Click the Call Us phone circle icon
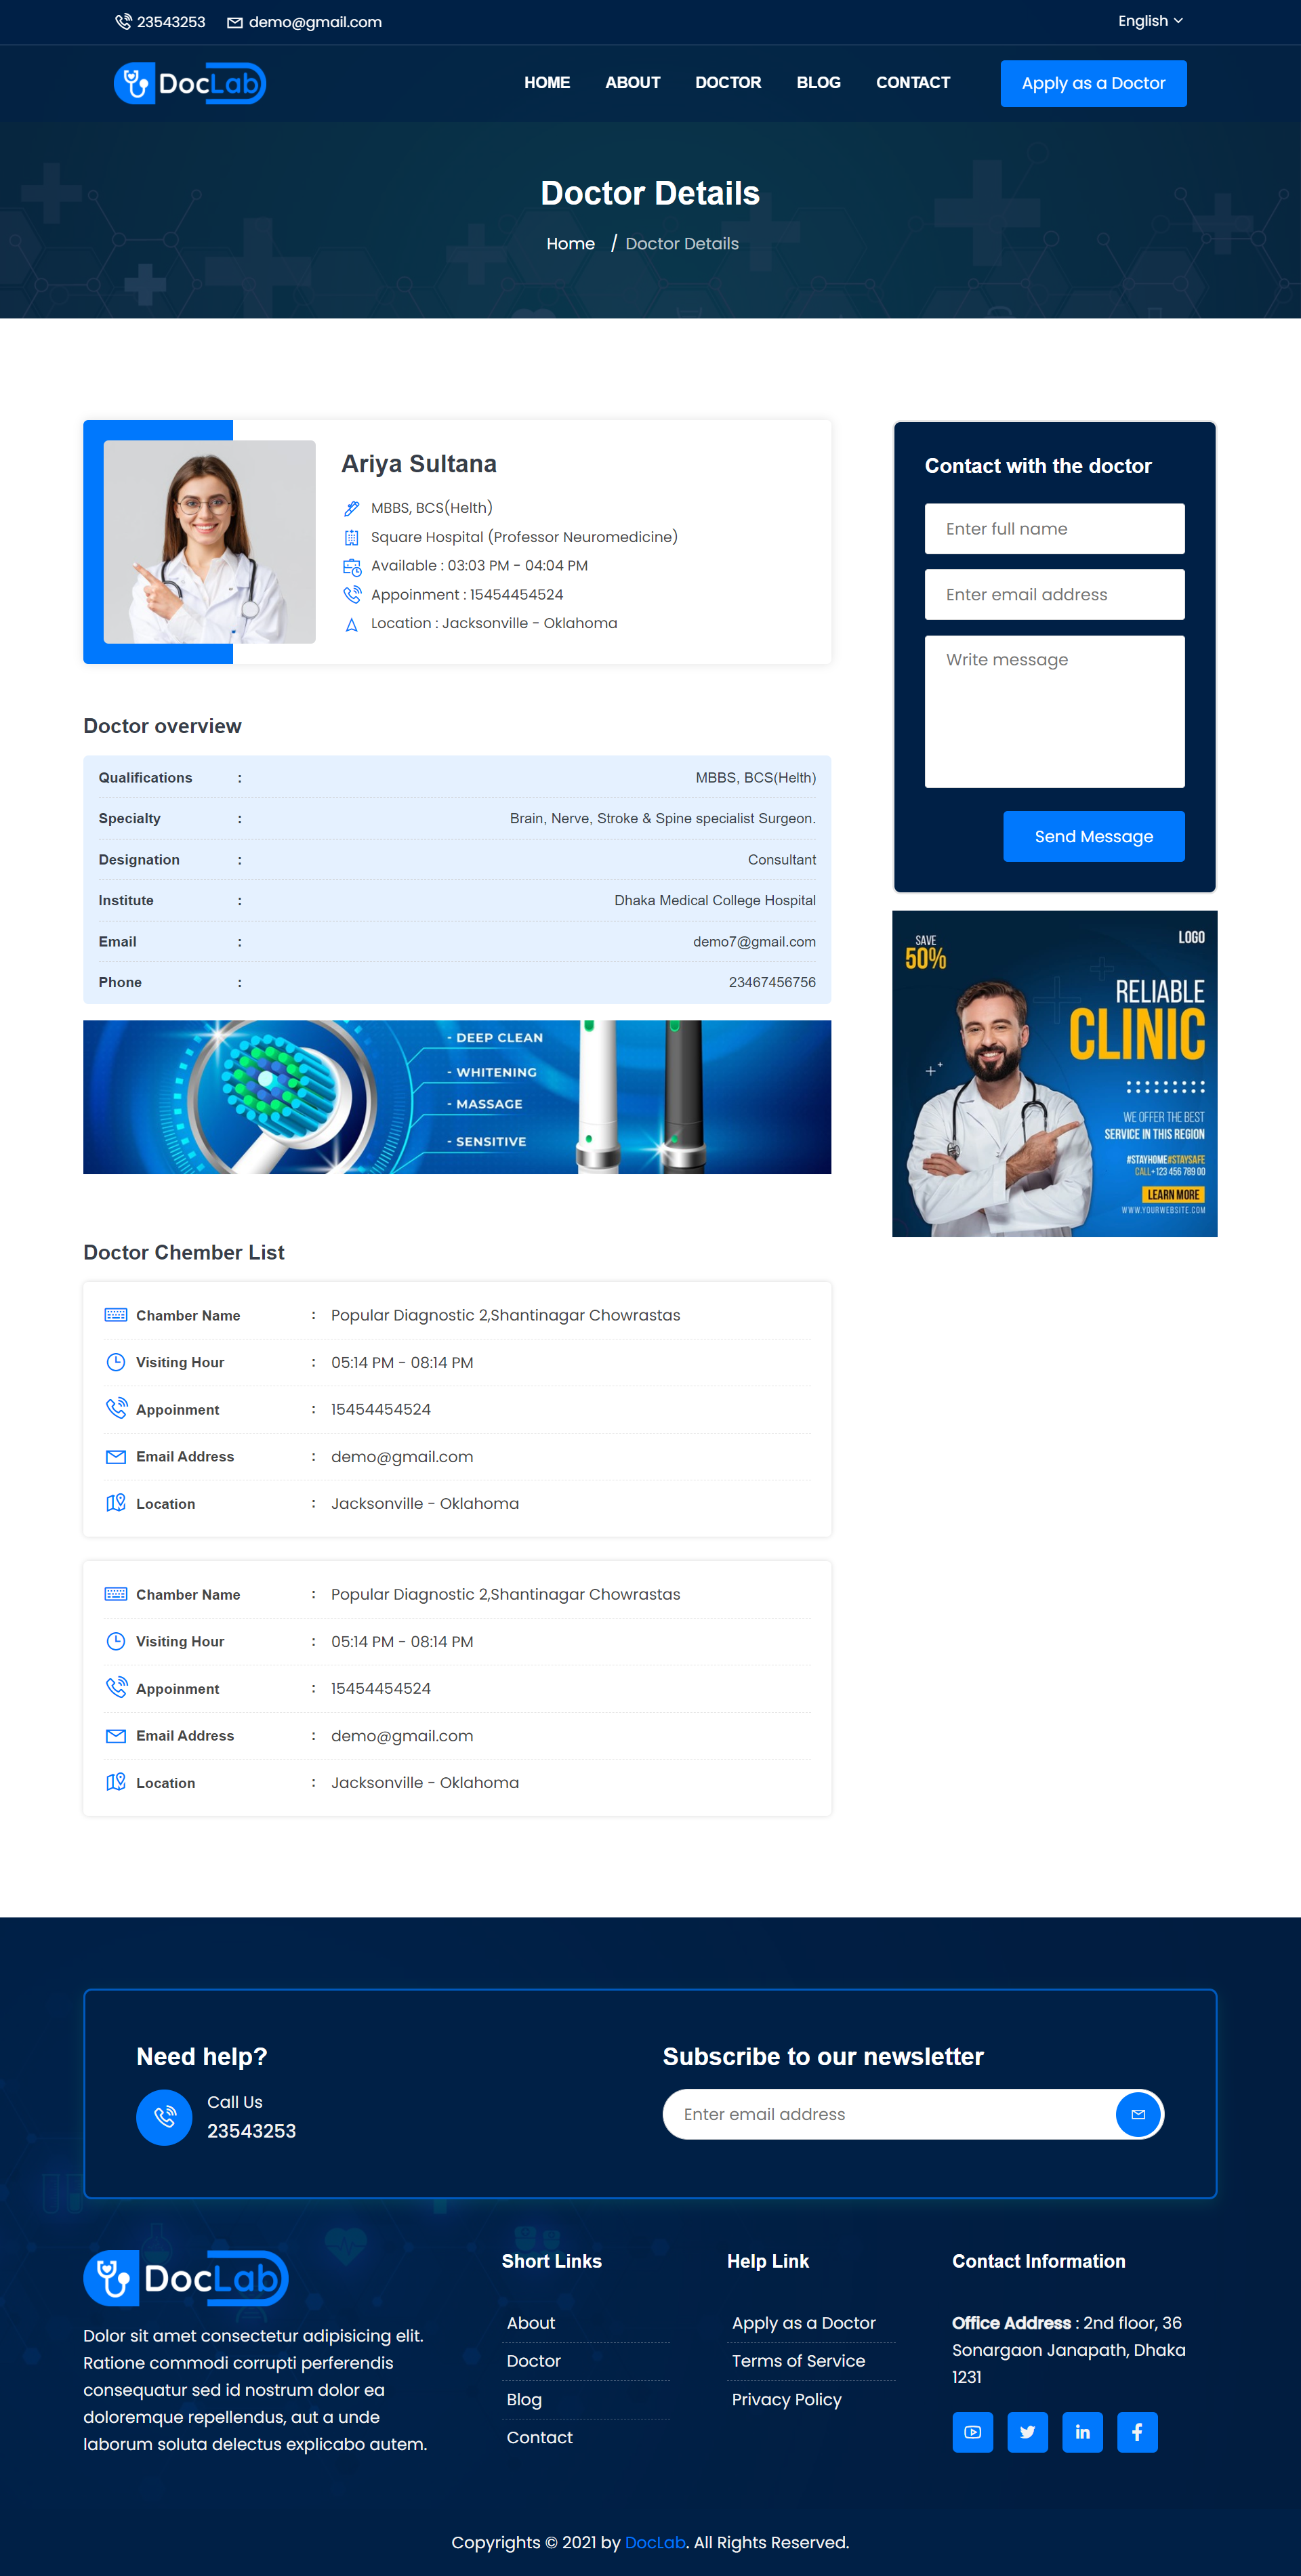 click(164, 2117)
